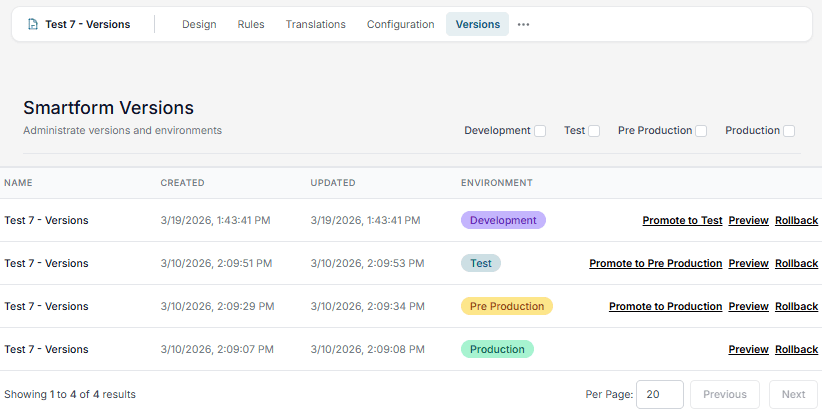Tick the Test environment filter checkbox
The image size is (822, 417).
pos(594,131)
